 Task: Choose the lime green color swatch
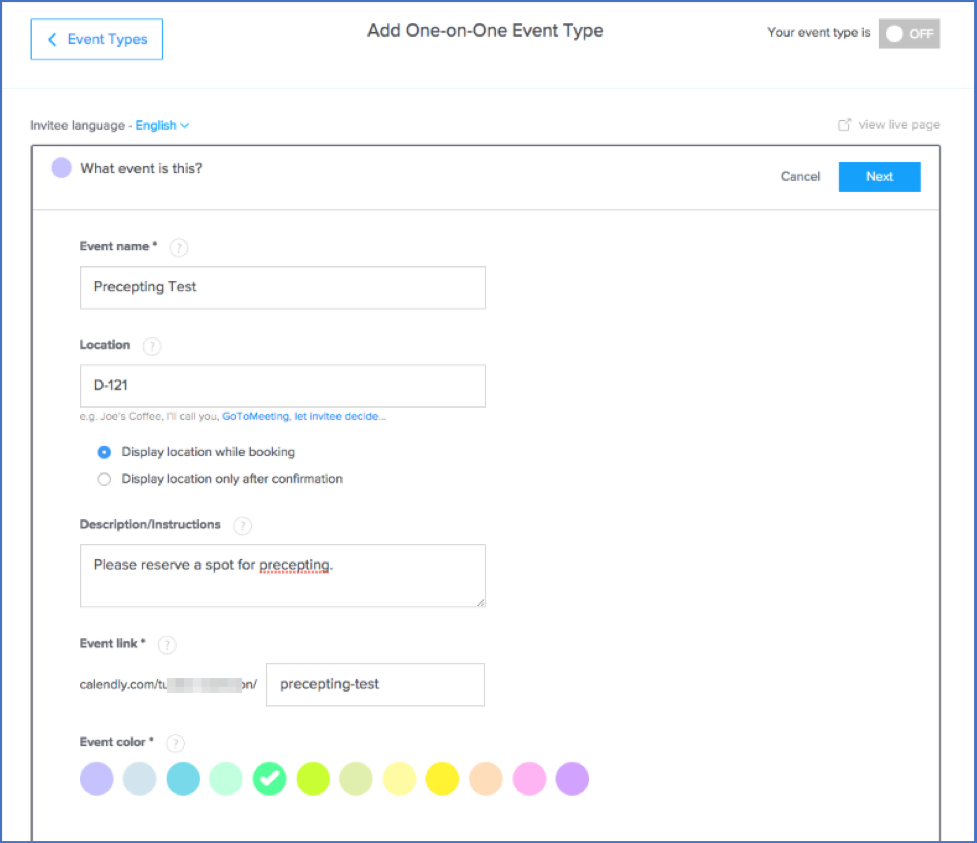[x=313, y=779]
